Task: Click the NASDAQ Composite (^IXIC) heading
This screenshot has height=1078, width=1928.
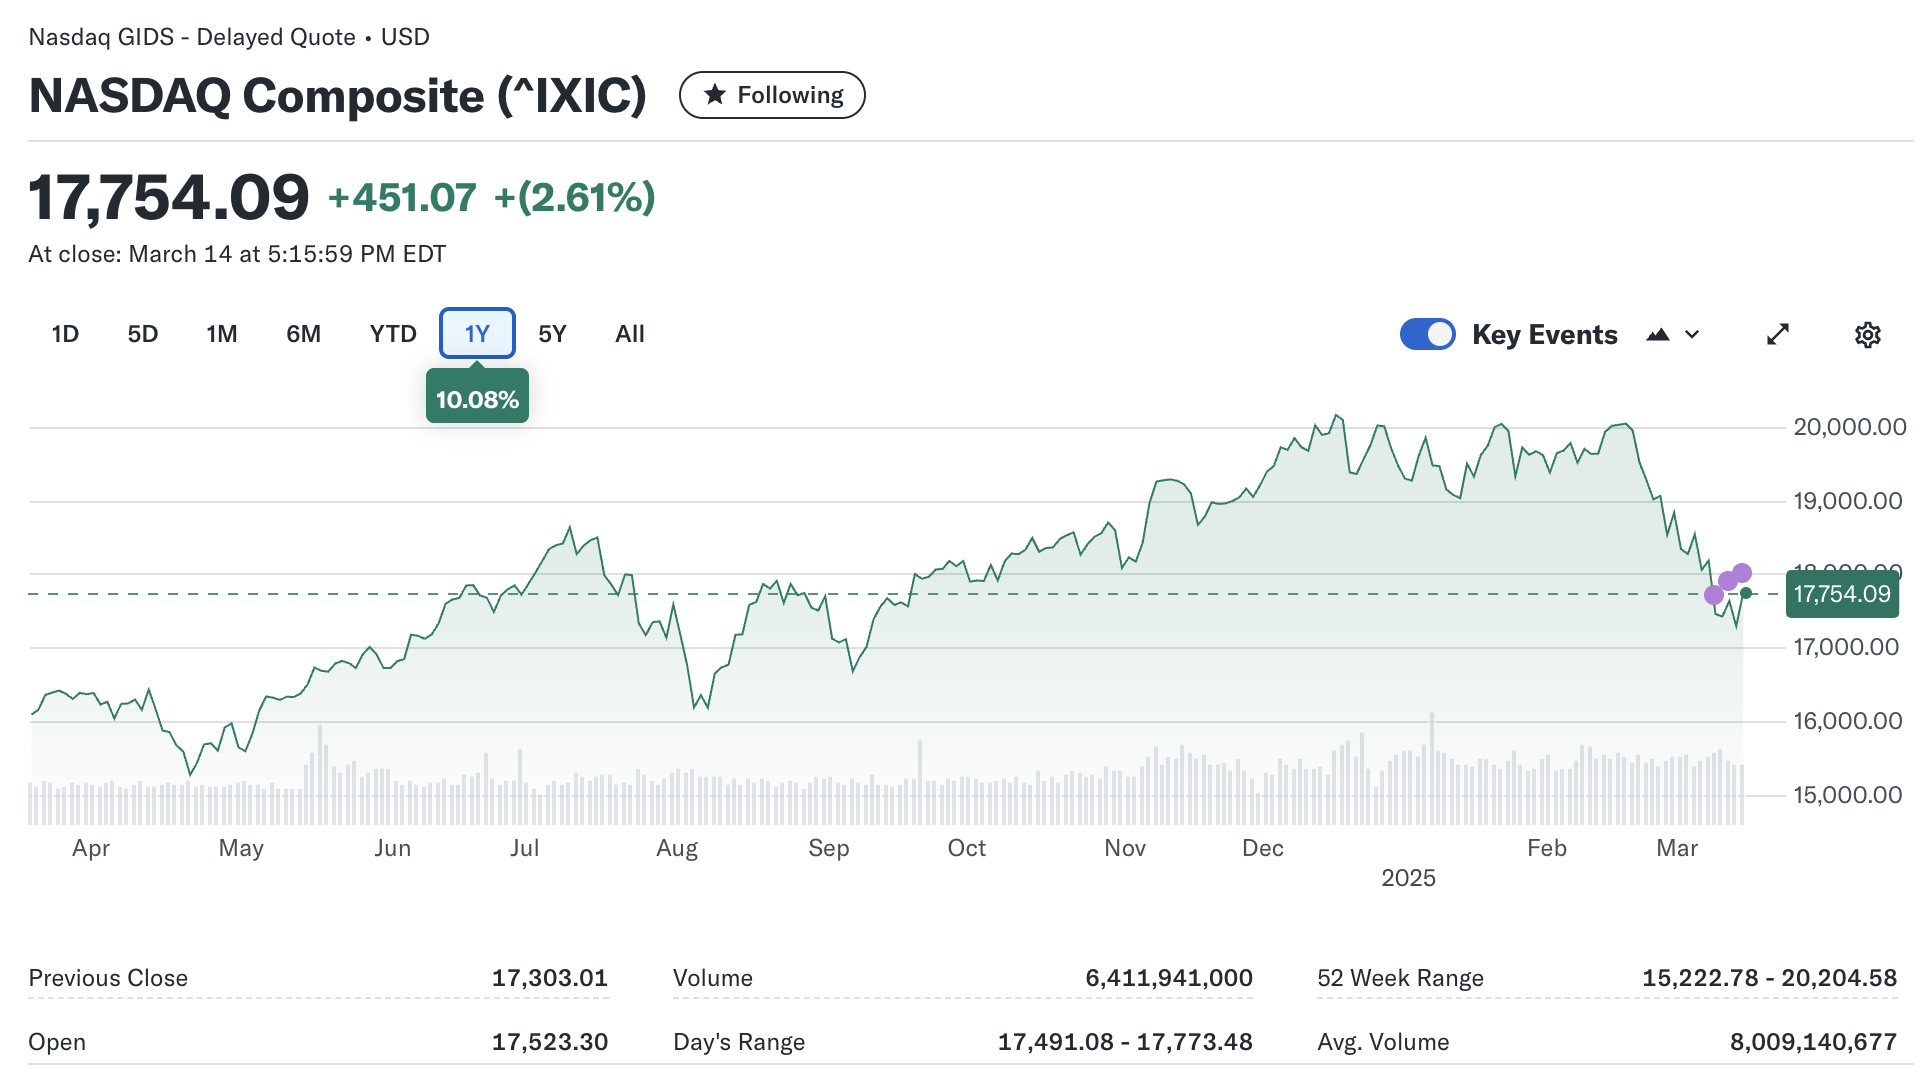Action: (338, 96)
